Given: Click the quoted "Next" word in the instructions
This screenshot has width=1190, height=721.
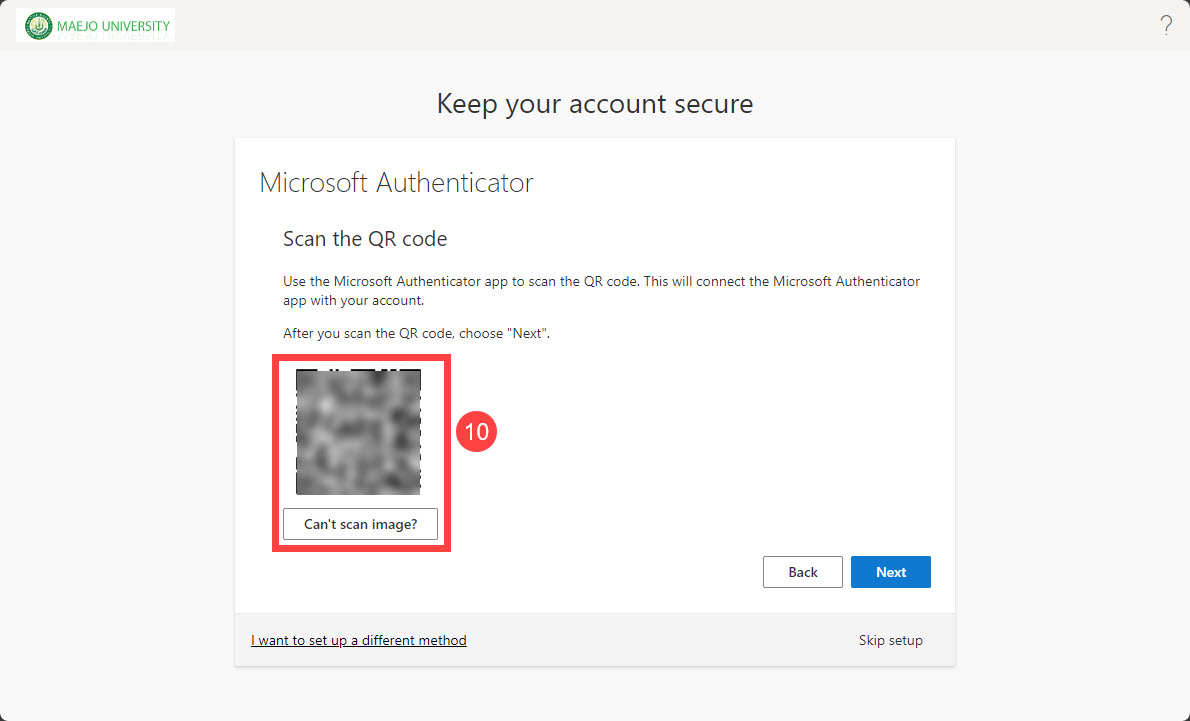Looking at the screenshot, I should pos(526,333).
